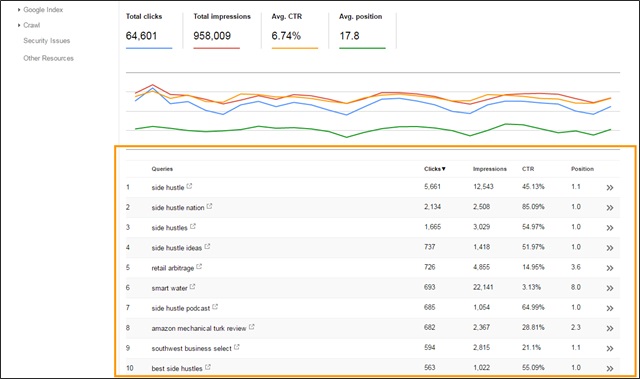640x379 pixels.
Task: Toggle the Avg. CTR metric
Action: (x=294, y=31)
